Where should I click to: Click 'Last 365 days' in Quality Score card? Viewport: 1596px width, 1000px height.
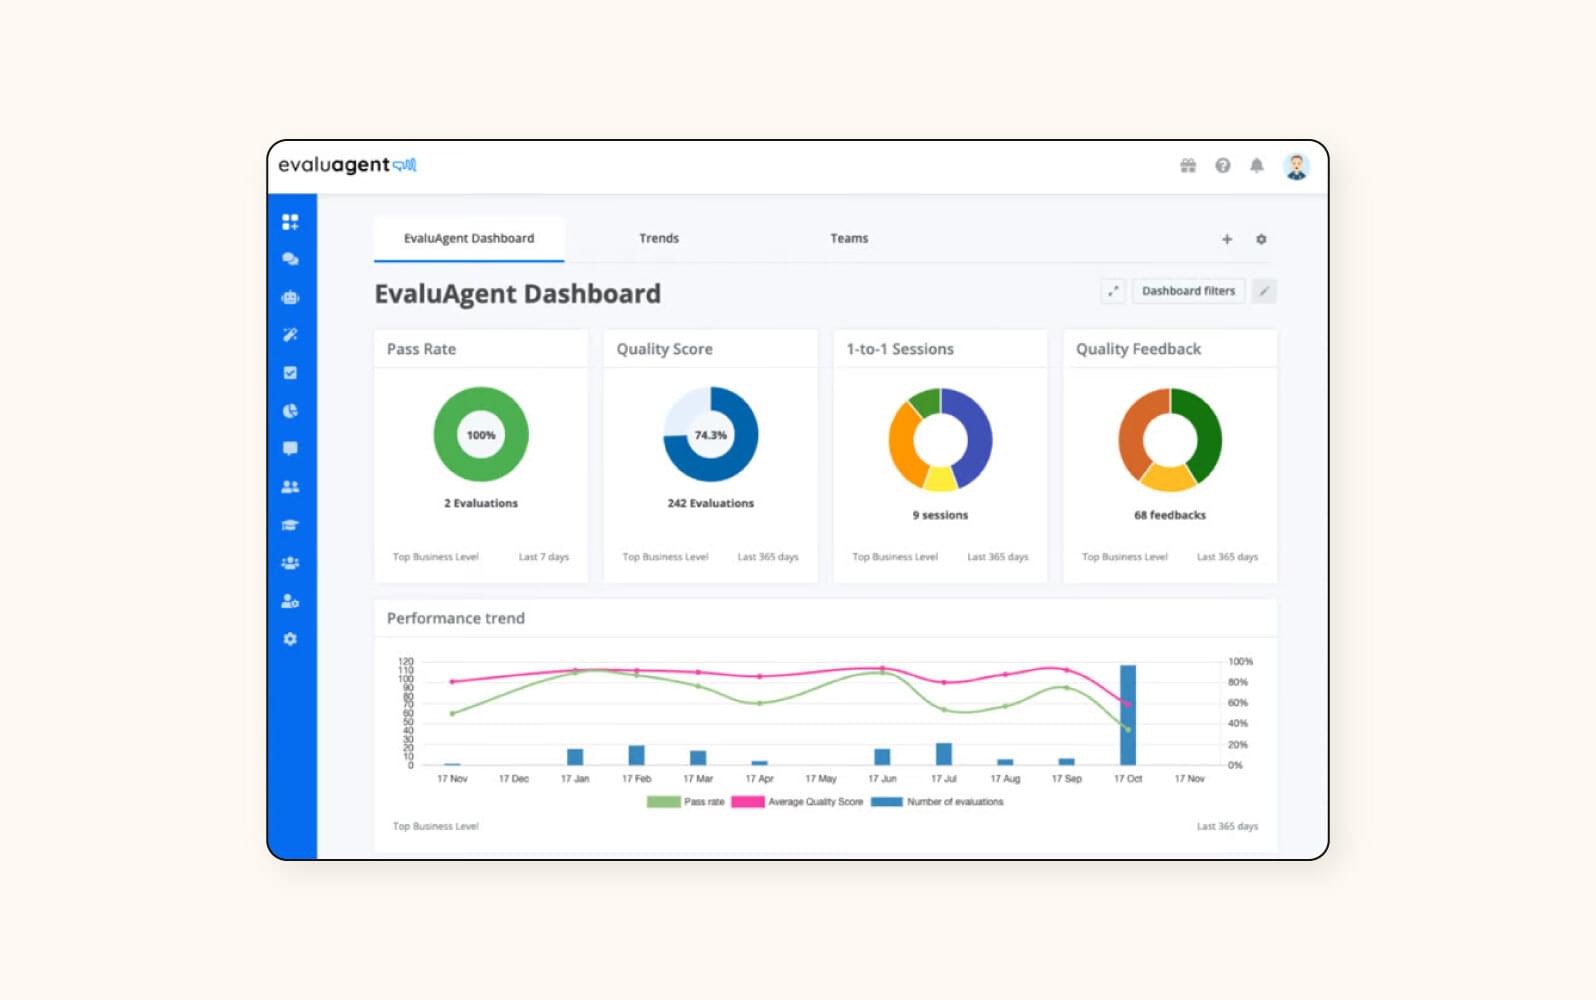tap(768, 557)
